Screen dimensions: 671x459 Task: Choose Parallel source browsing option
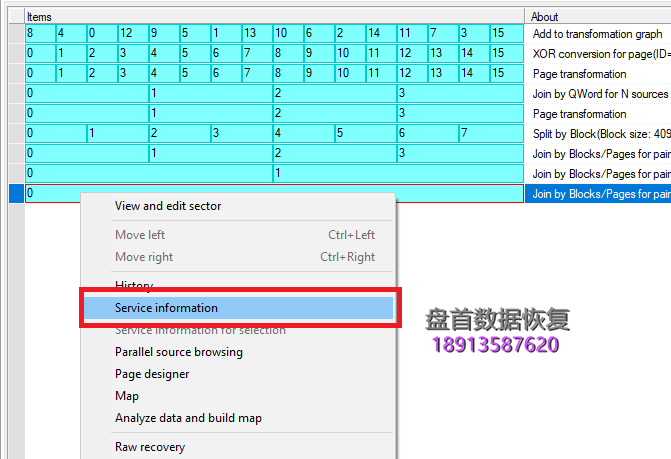(178, 352)
